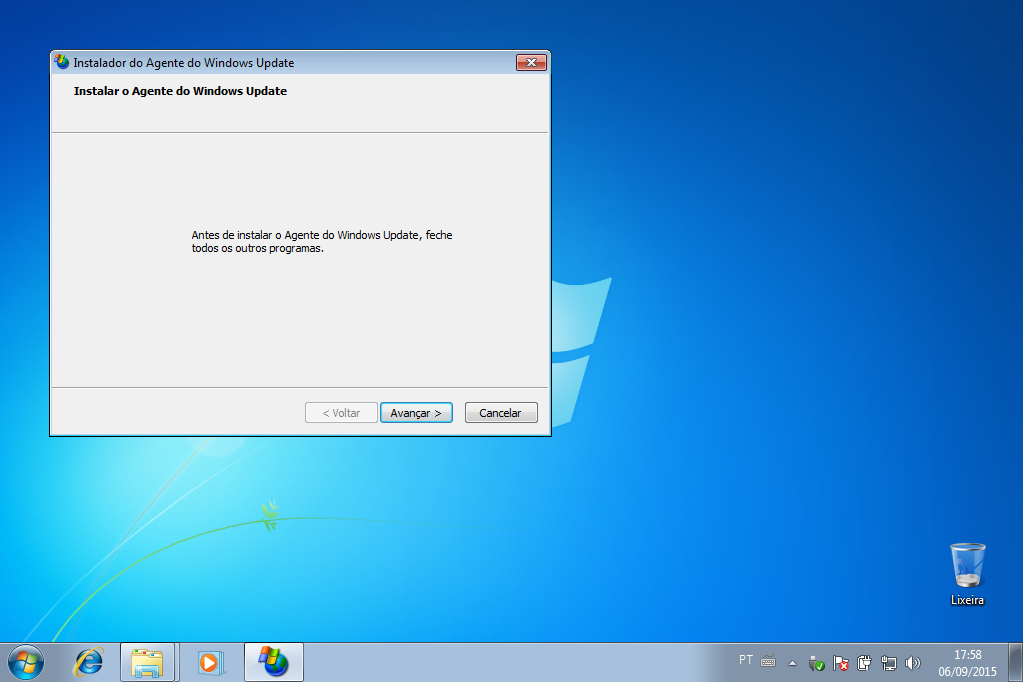Click the on-screen keyboard tray icon
Screen dimensions: 1023x682
(769, 662)
